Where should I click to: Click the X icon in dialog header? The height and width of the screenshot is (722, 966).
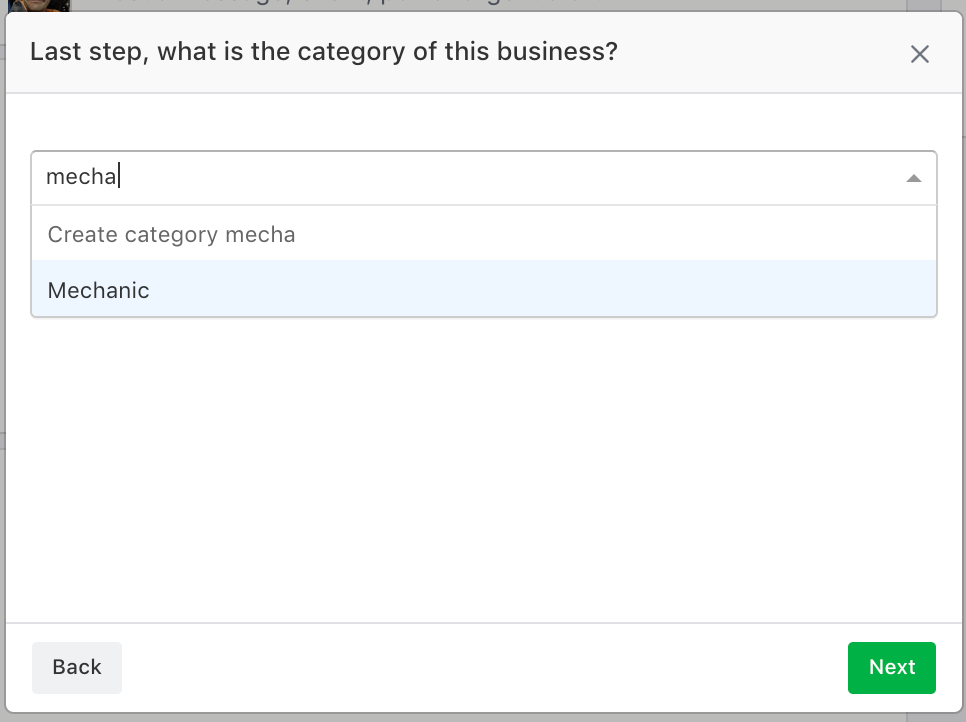click(x=919, y=54)
